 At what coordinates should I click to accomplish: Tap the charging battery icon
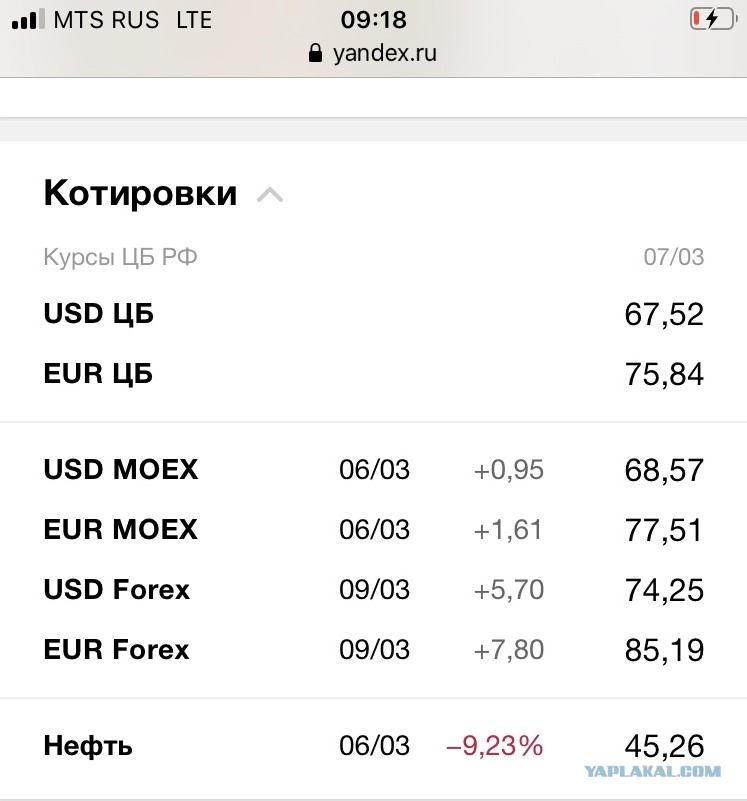pos(713,19)
